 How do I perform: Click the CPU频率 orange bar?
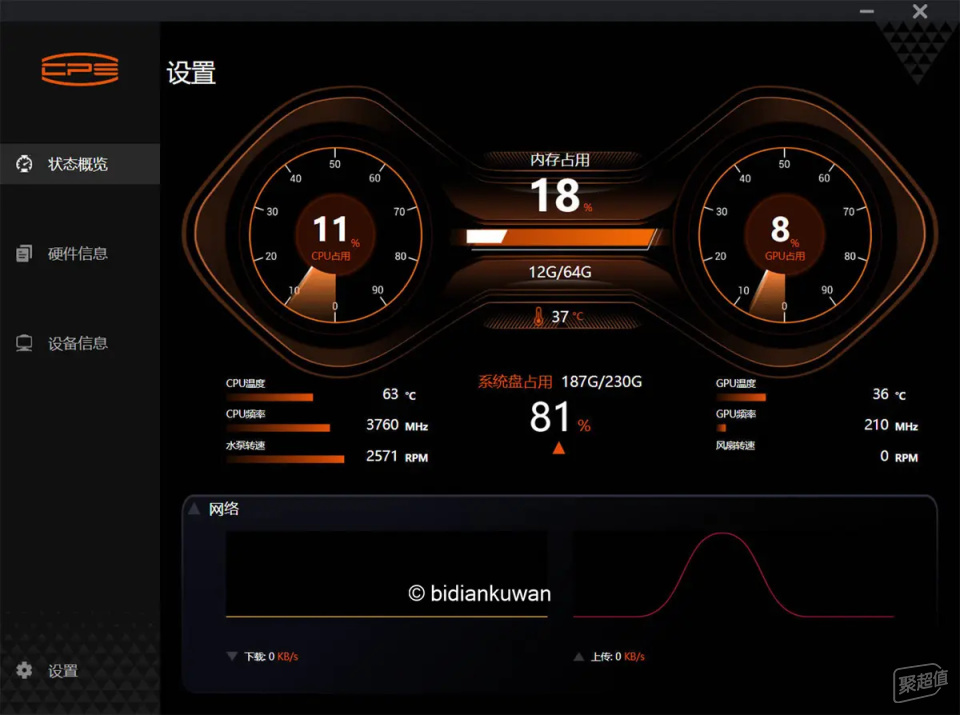[x=279, y=428]
